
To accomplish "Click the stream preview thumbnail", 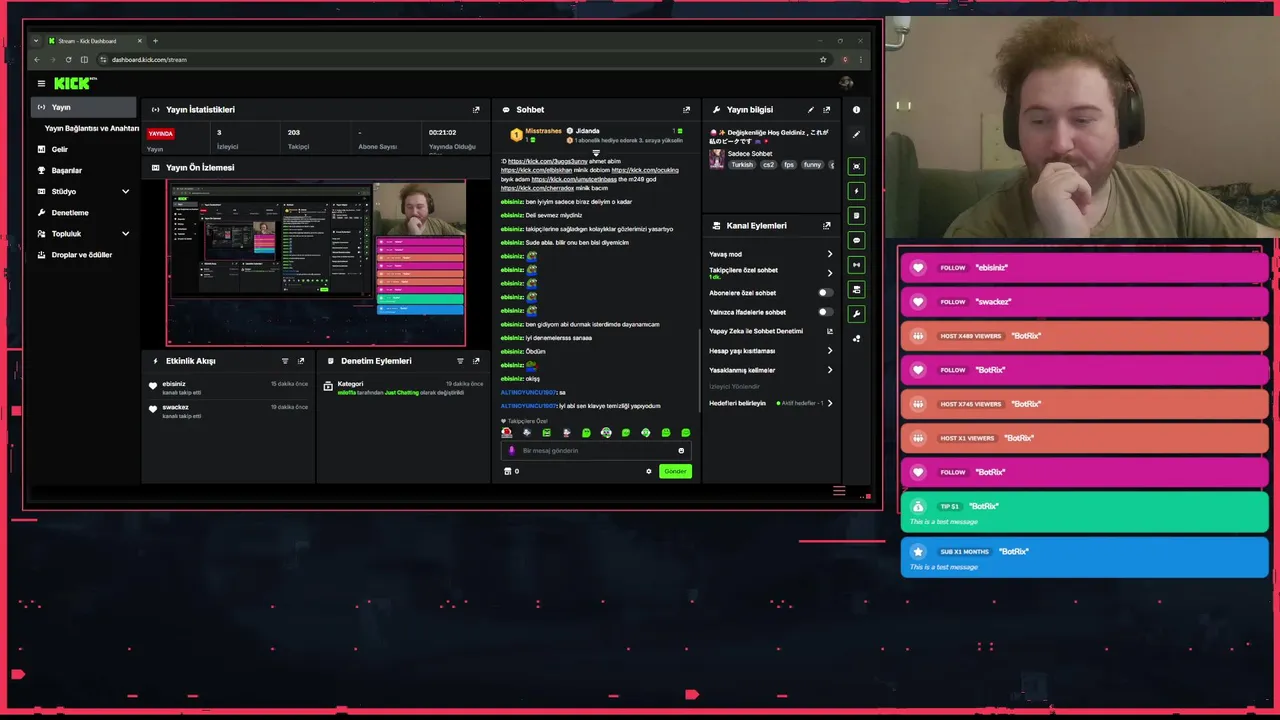I will (316, 263).
